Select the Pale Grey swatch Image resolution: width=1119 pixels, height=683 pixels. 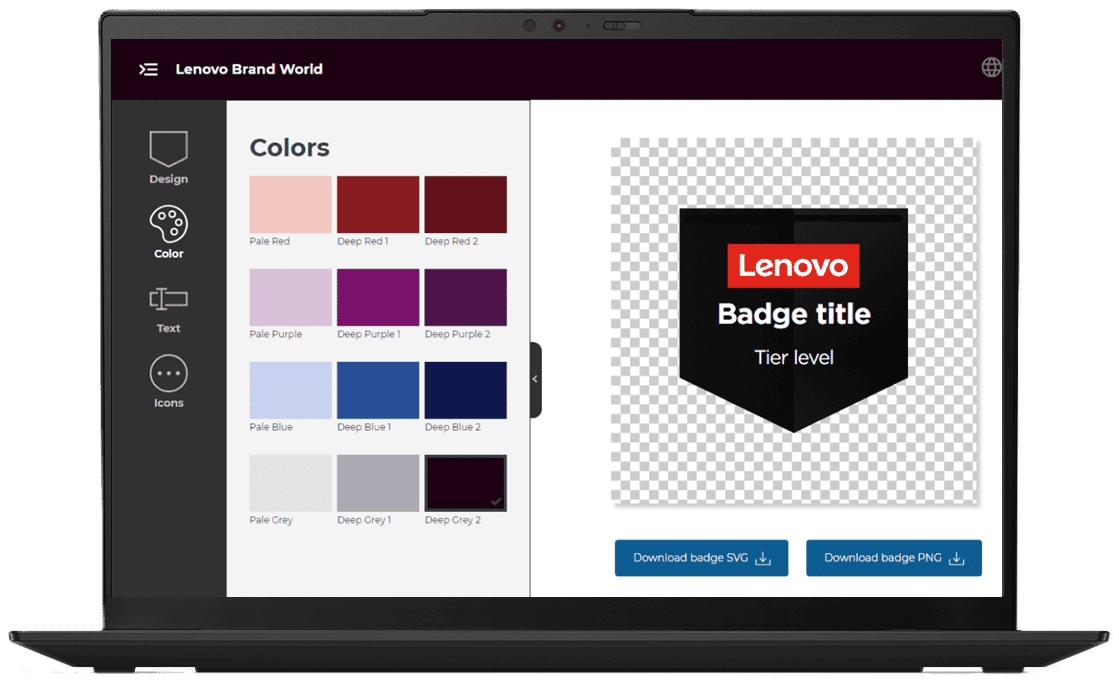pyautogui.click(x=289, y=483)
